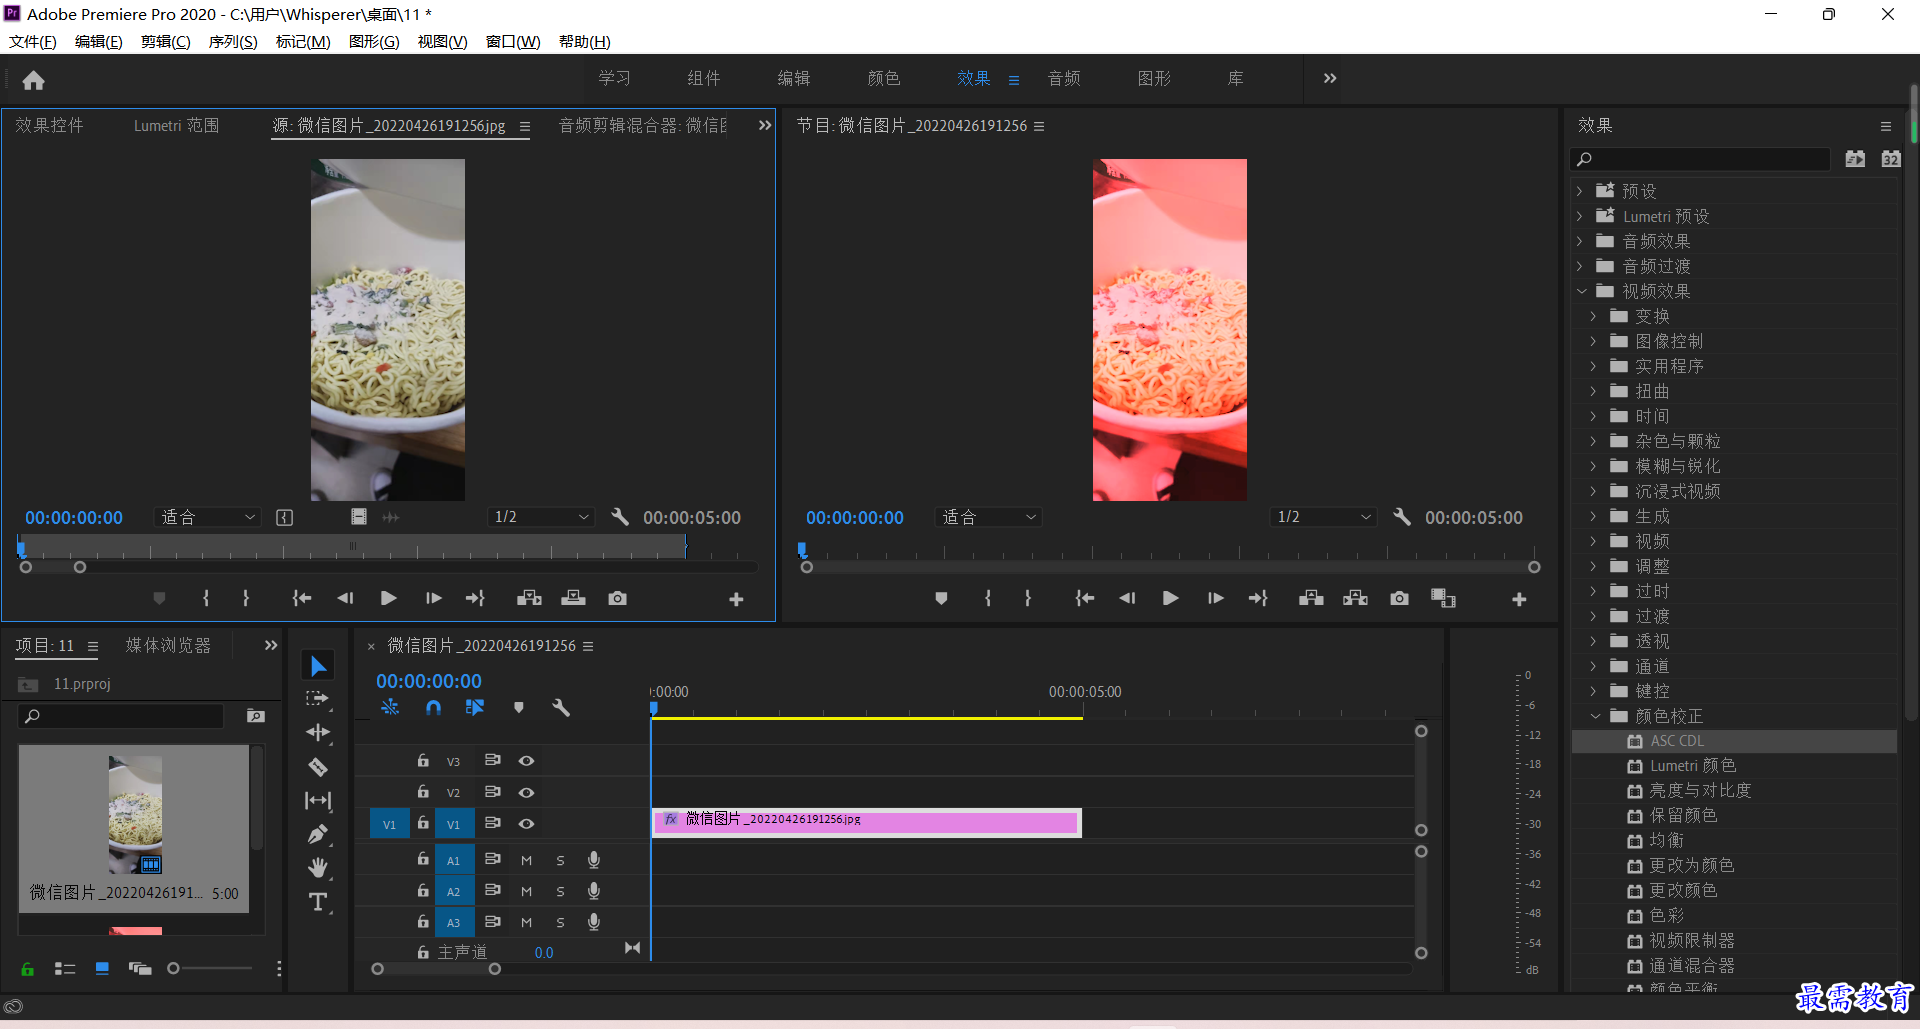
Task: Toggle V2 track output eye
Action: click(526, 792)
